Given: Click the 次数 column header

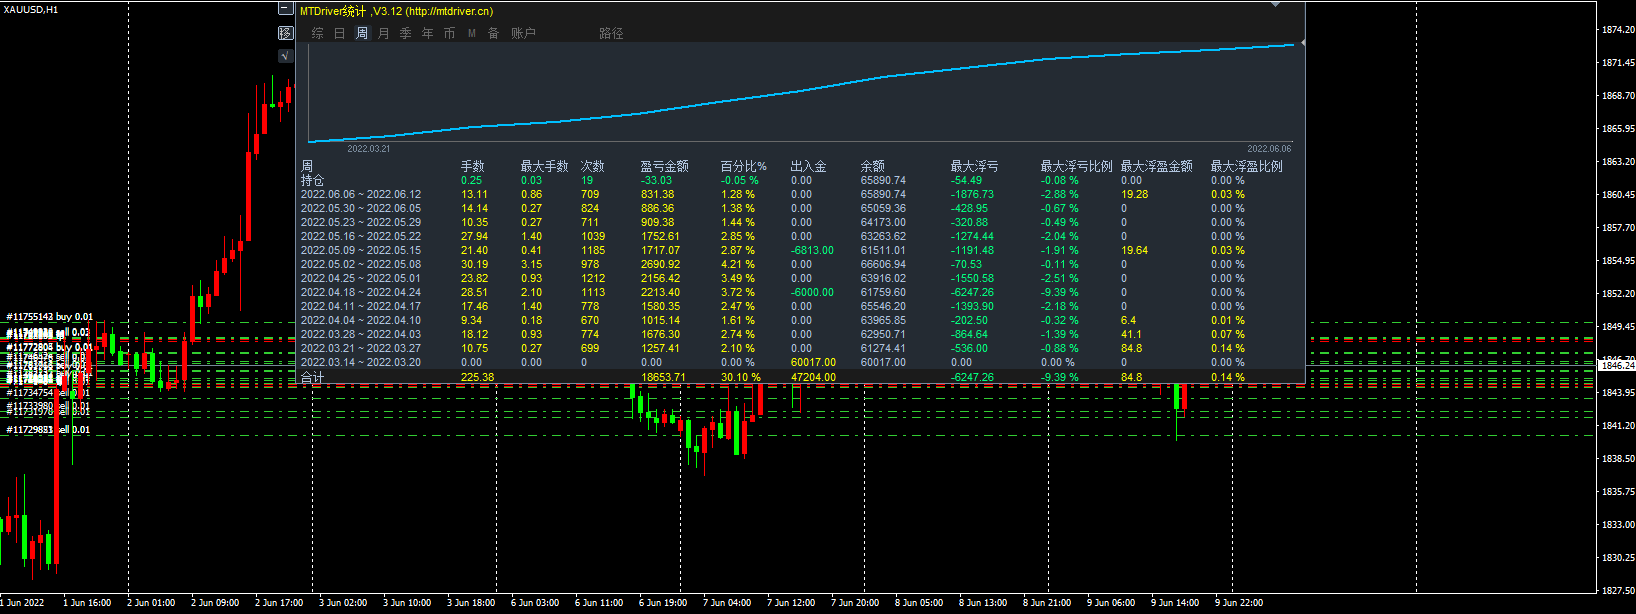Looking at the screenshot, I should [593, 166].
